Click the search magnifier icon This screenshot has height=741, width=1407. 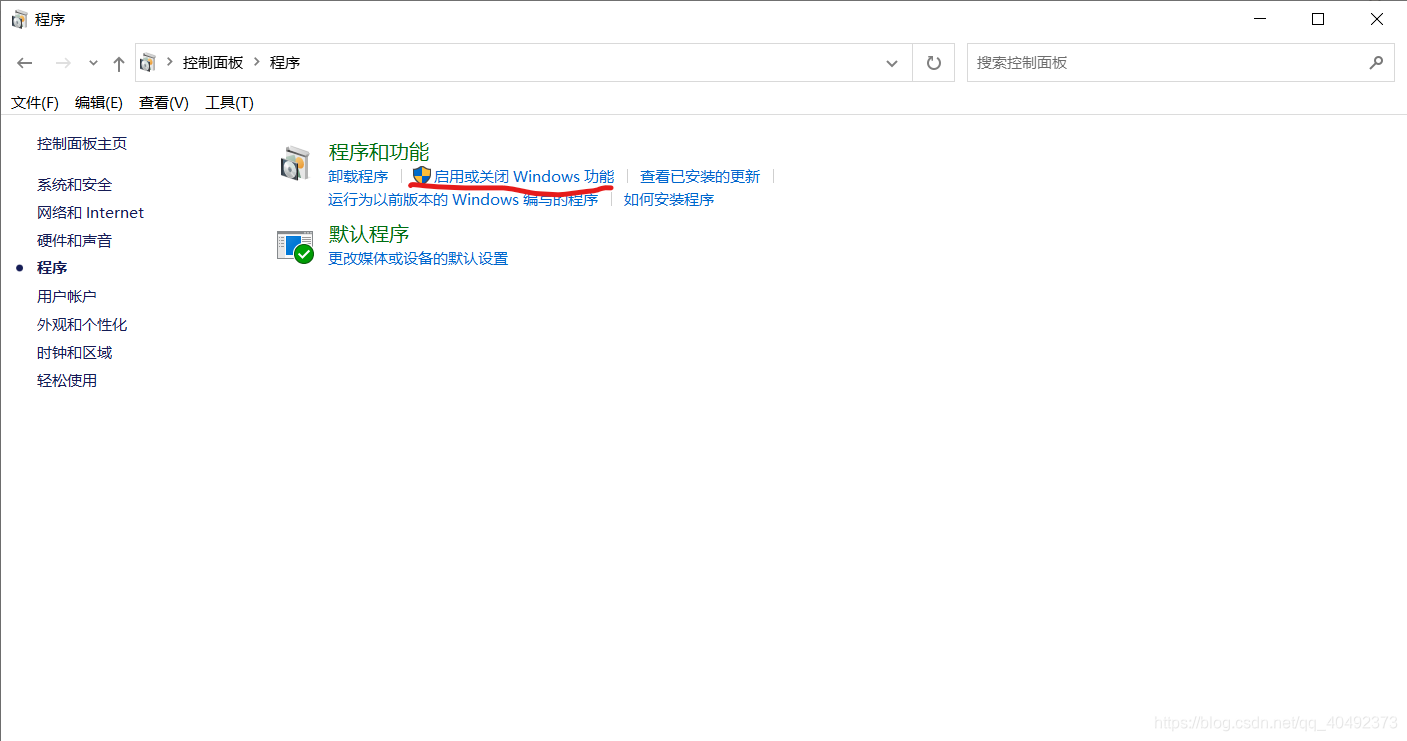tap(1377, 62)
